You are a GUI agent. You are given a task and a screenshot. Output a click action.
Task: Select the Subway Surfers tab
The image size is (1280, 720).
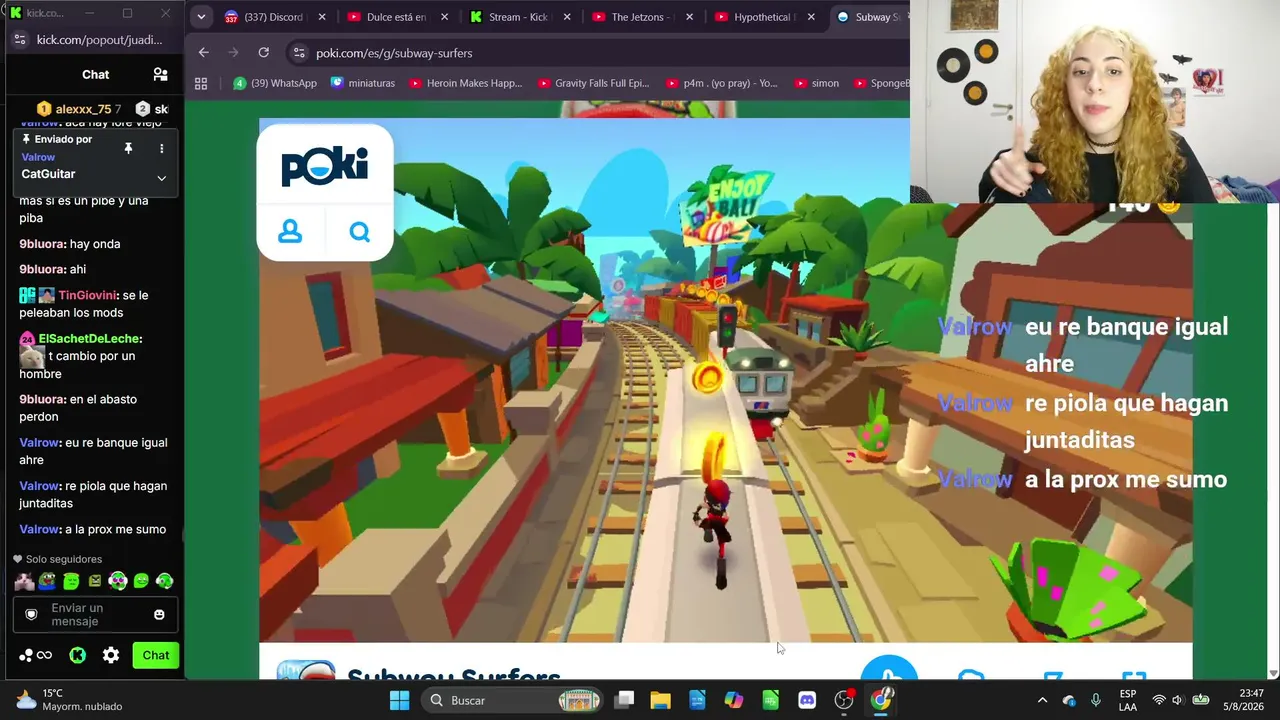[x=870, y=17]
